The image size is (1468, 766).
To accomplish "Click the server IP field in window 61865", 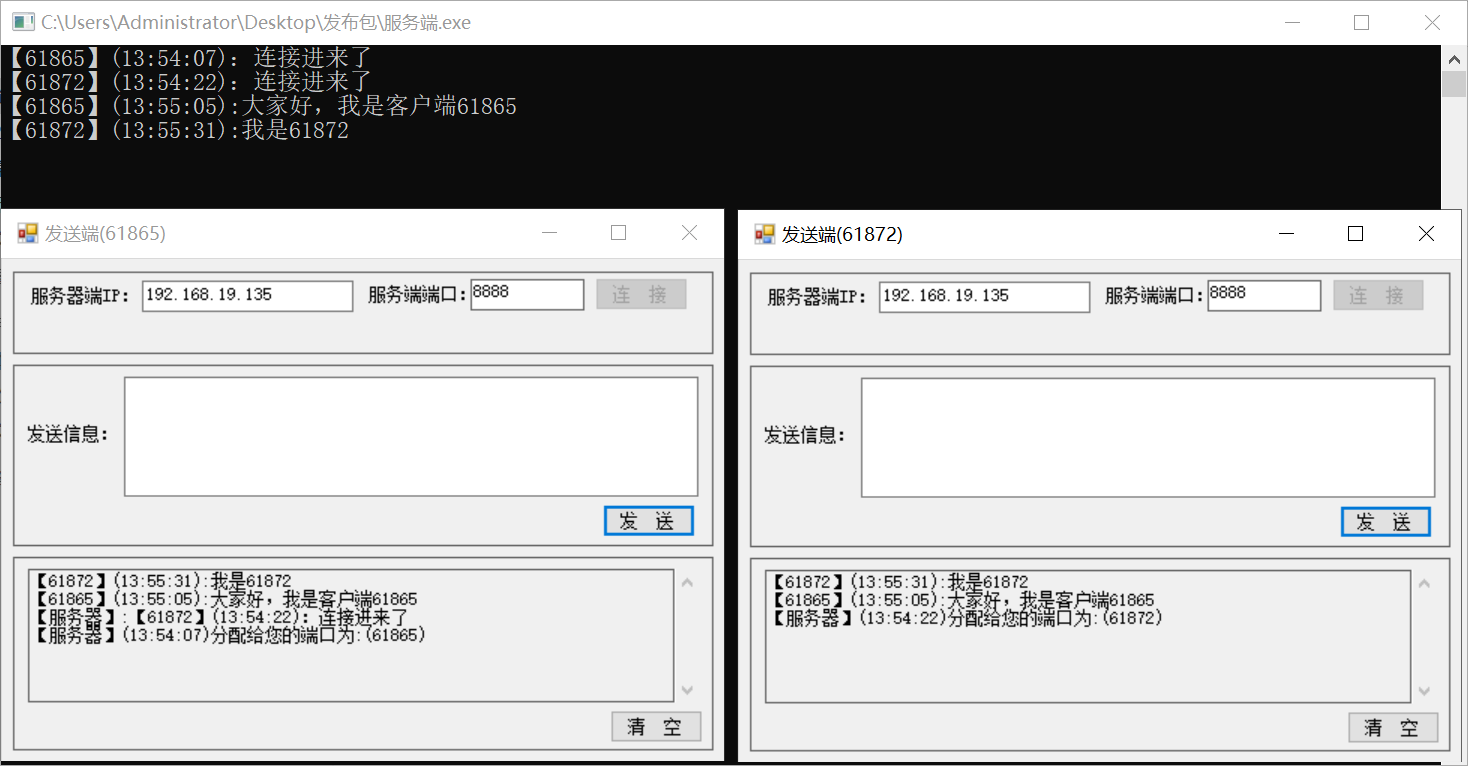I will point(248,296).
